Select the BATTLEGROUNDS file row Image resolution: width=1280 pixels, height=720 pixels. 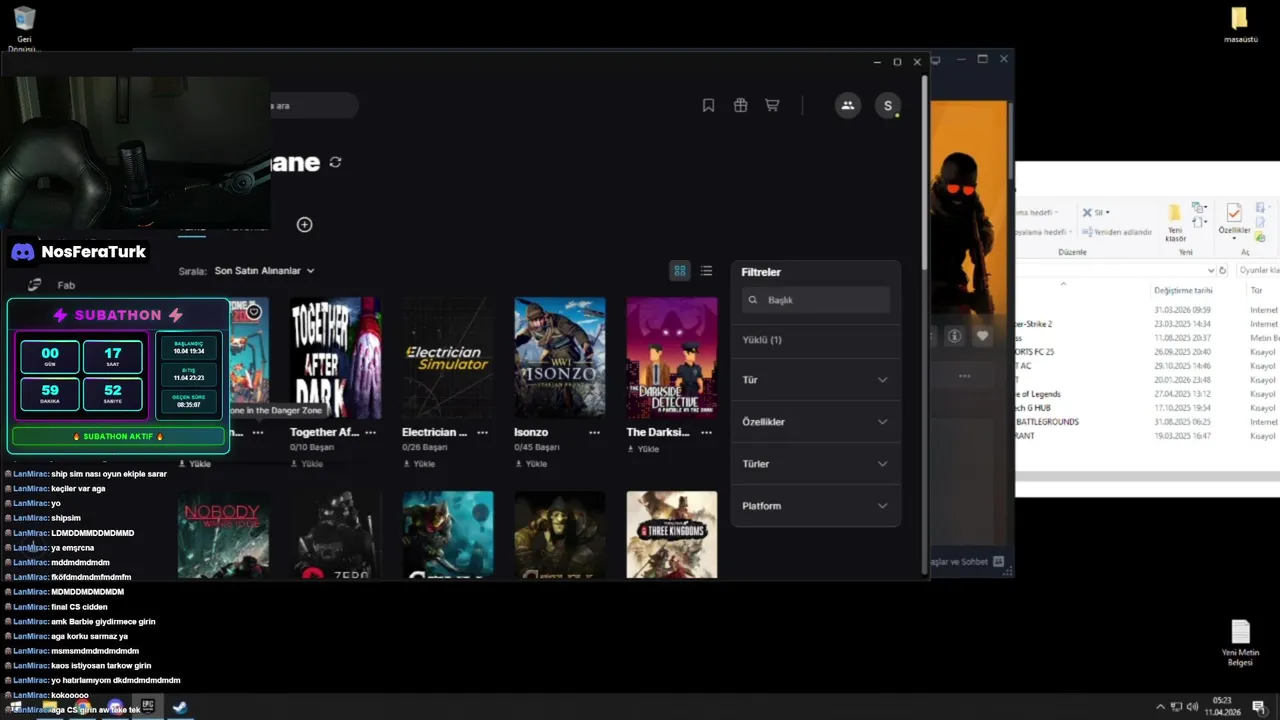tap(1147, 422)
